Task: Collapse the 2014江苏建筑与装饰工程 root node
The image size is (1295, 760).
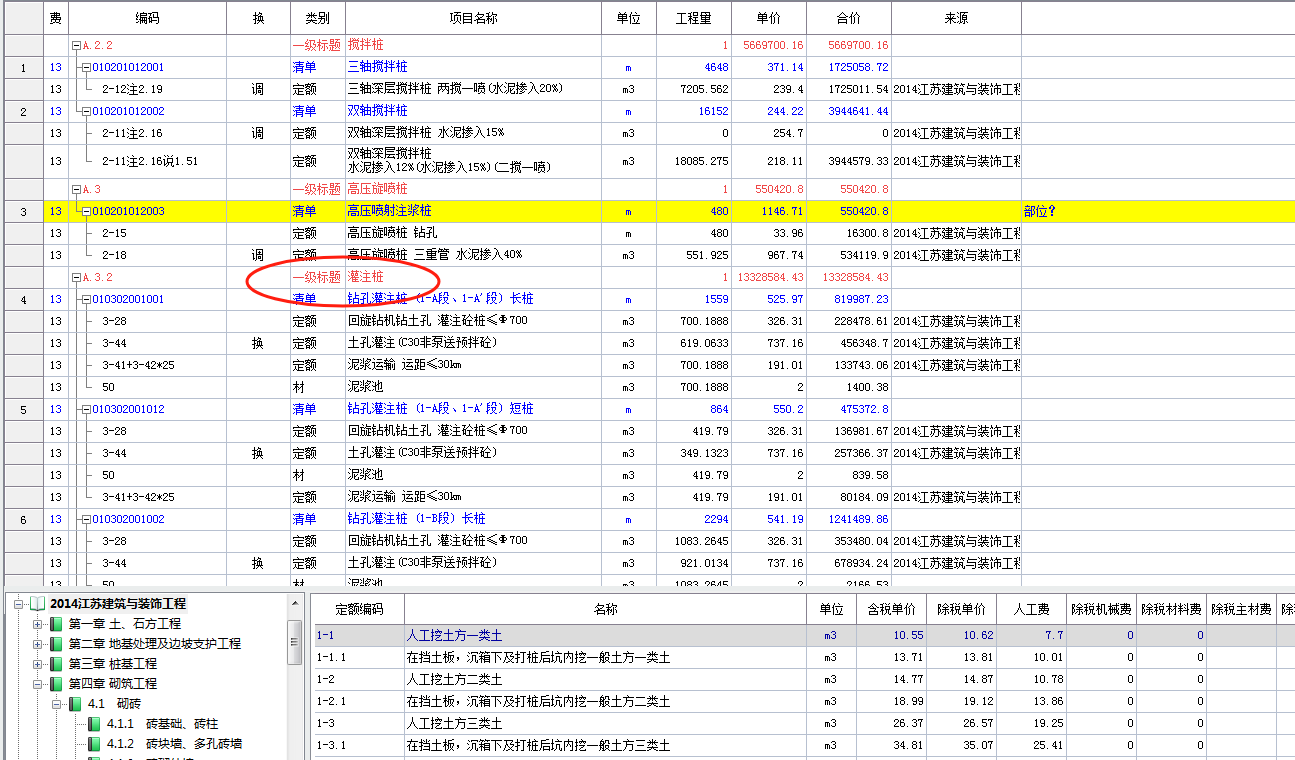Action: click(x=19, y=604)
